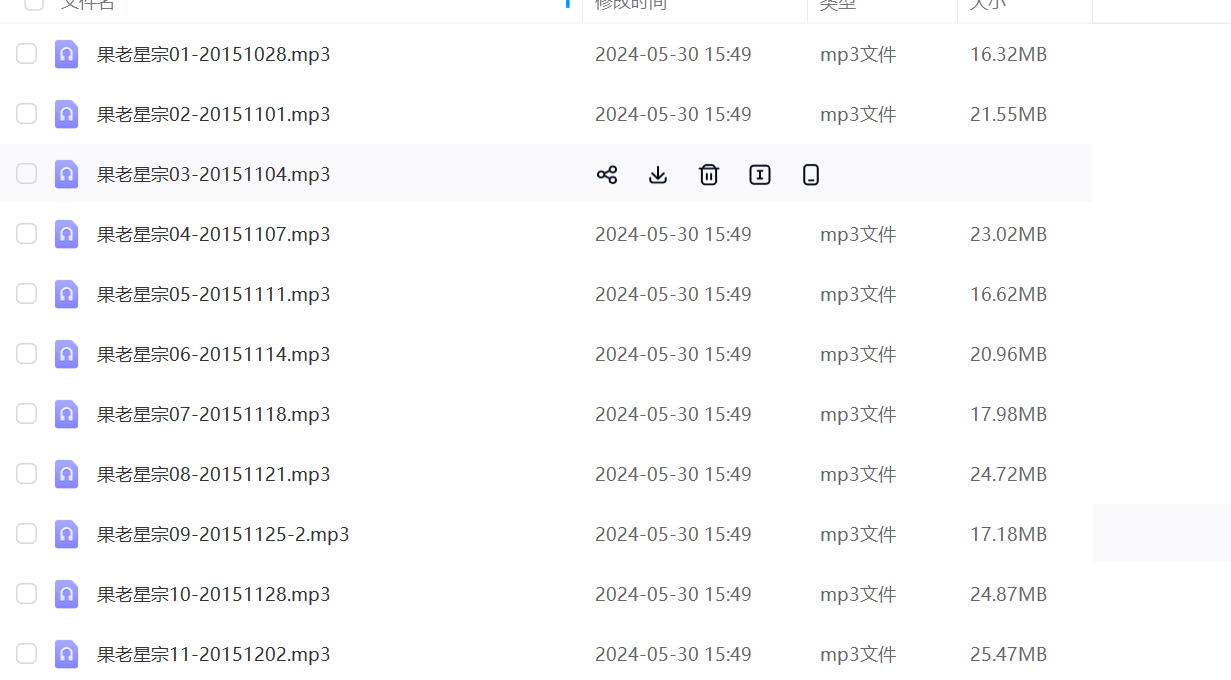The width and height of the screenshot is (1231, 680).
Task: Check the box beside 果老星宗07-20151118.mp3
Action: (x=27, y=414)
